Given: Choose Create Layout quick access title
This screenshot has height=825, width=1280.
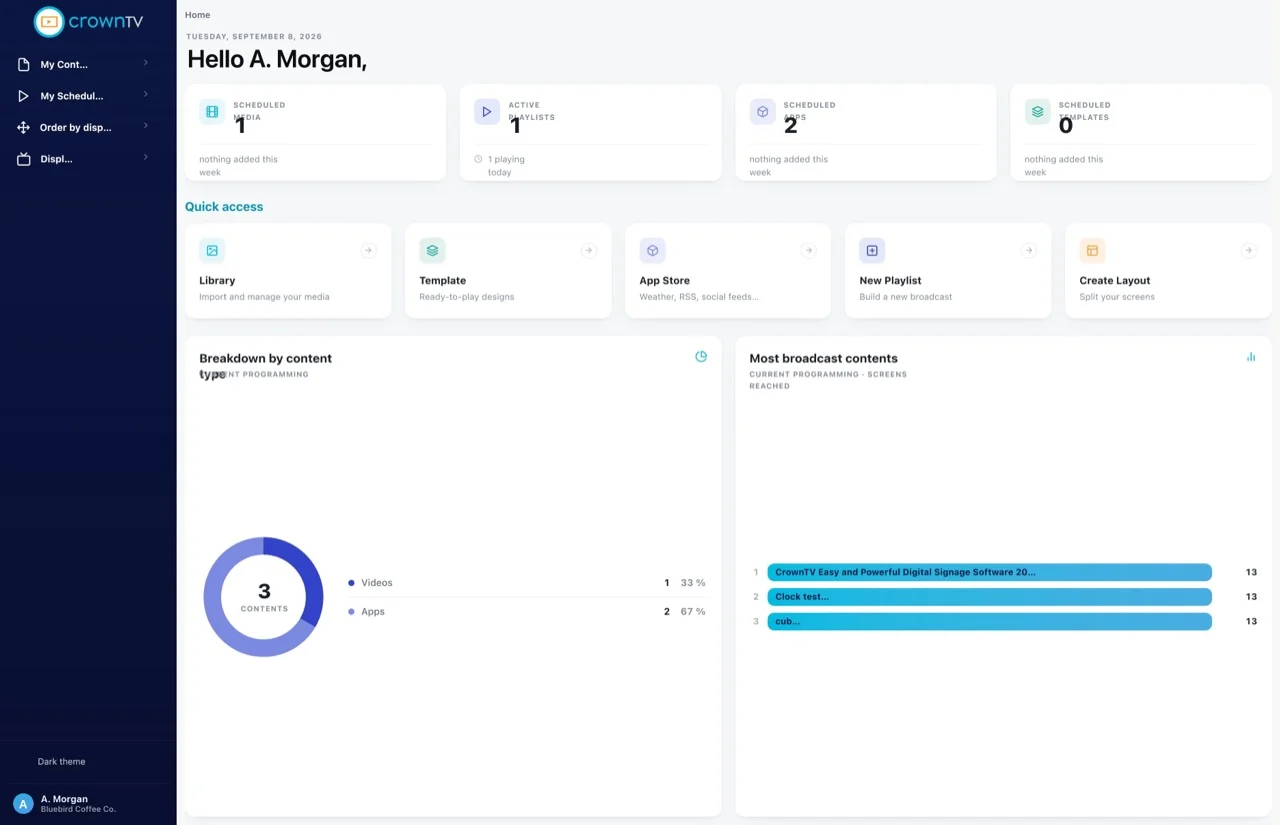Looking at the screenshot, I should [1115, 281].
